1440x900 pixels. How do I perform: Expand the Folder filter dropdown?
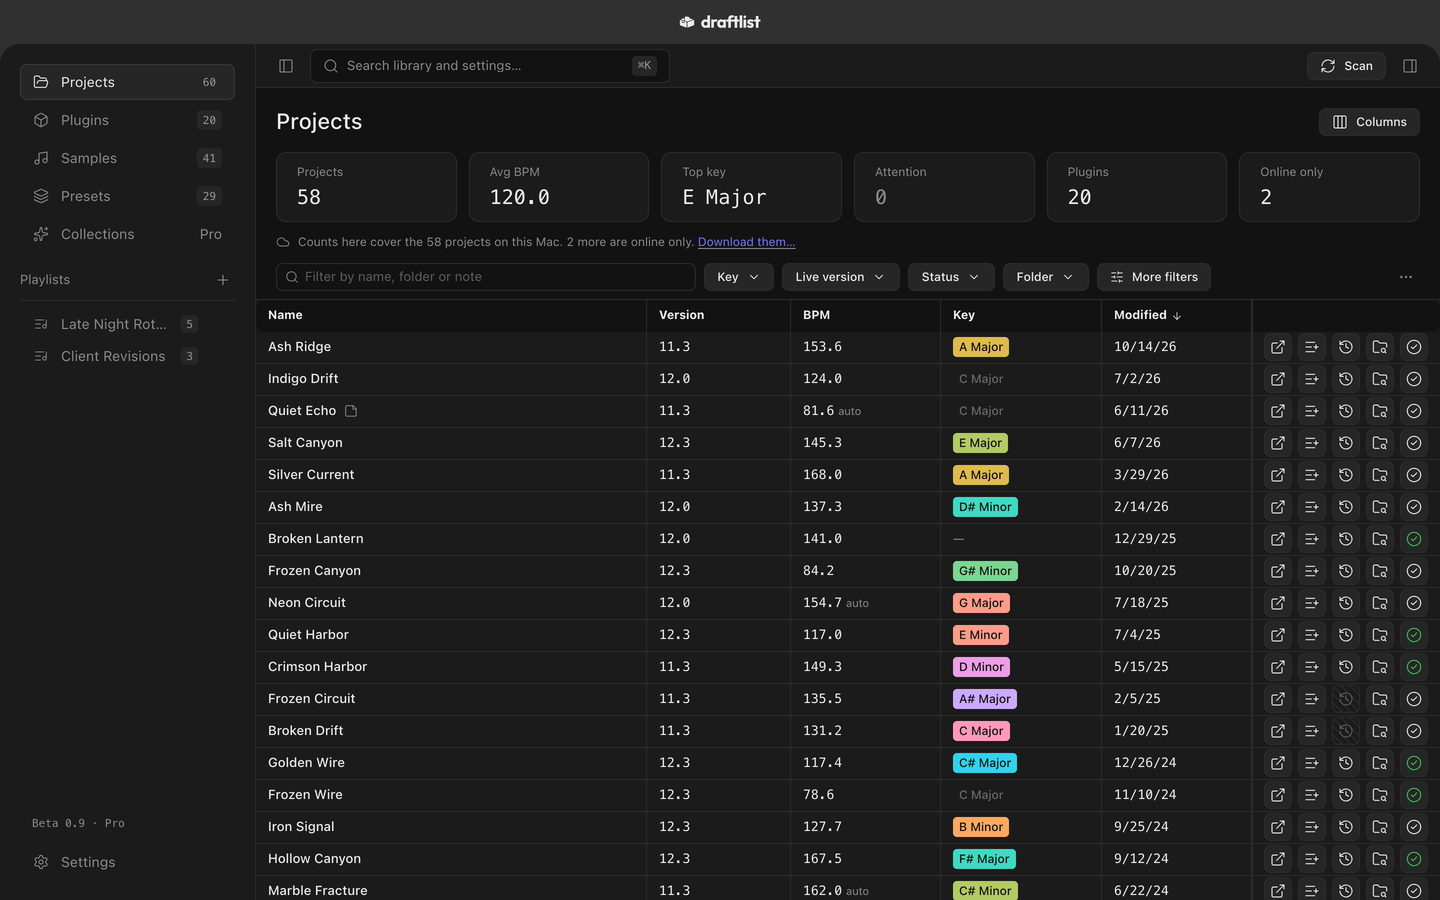(1045, 277)
